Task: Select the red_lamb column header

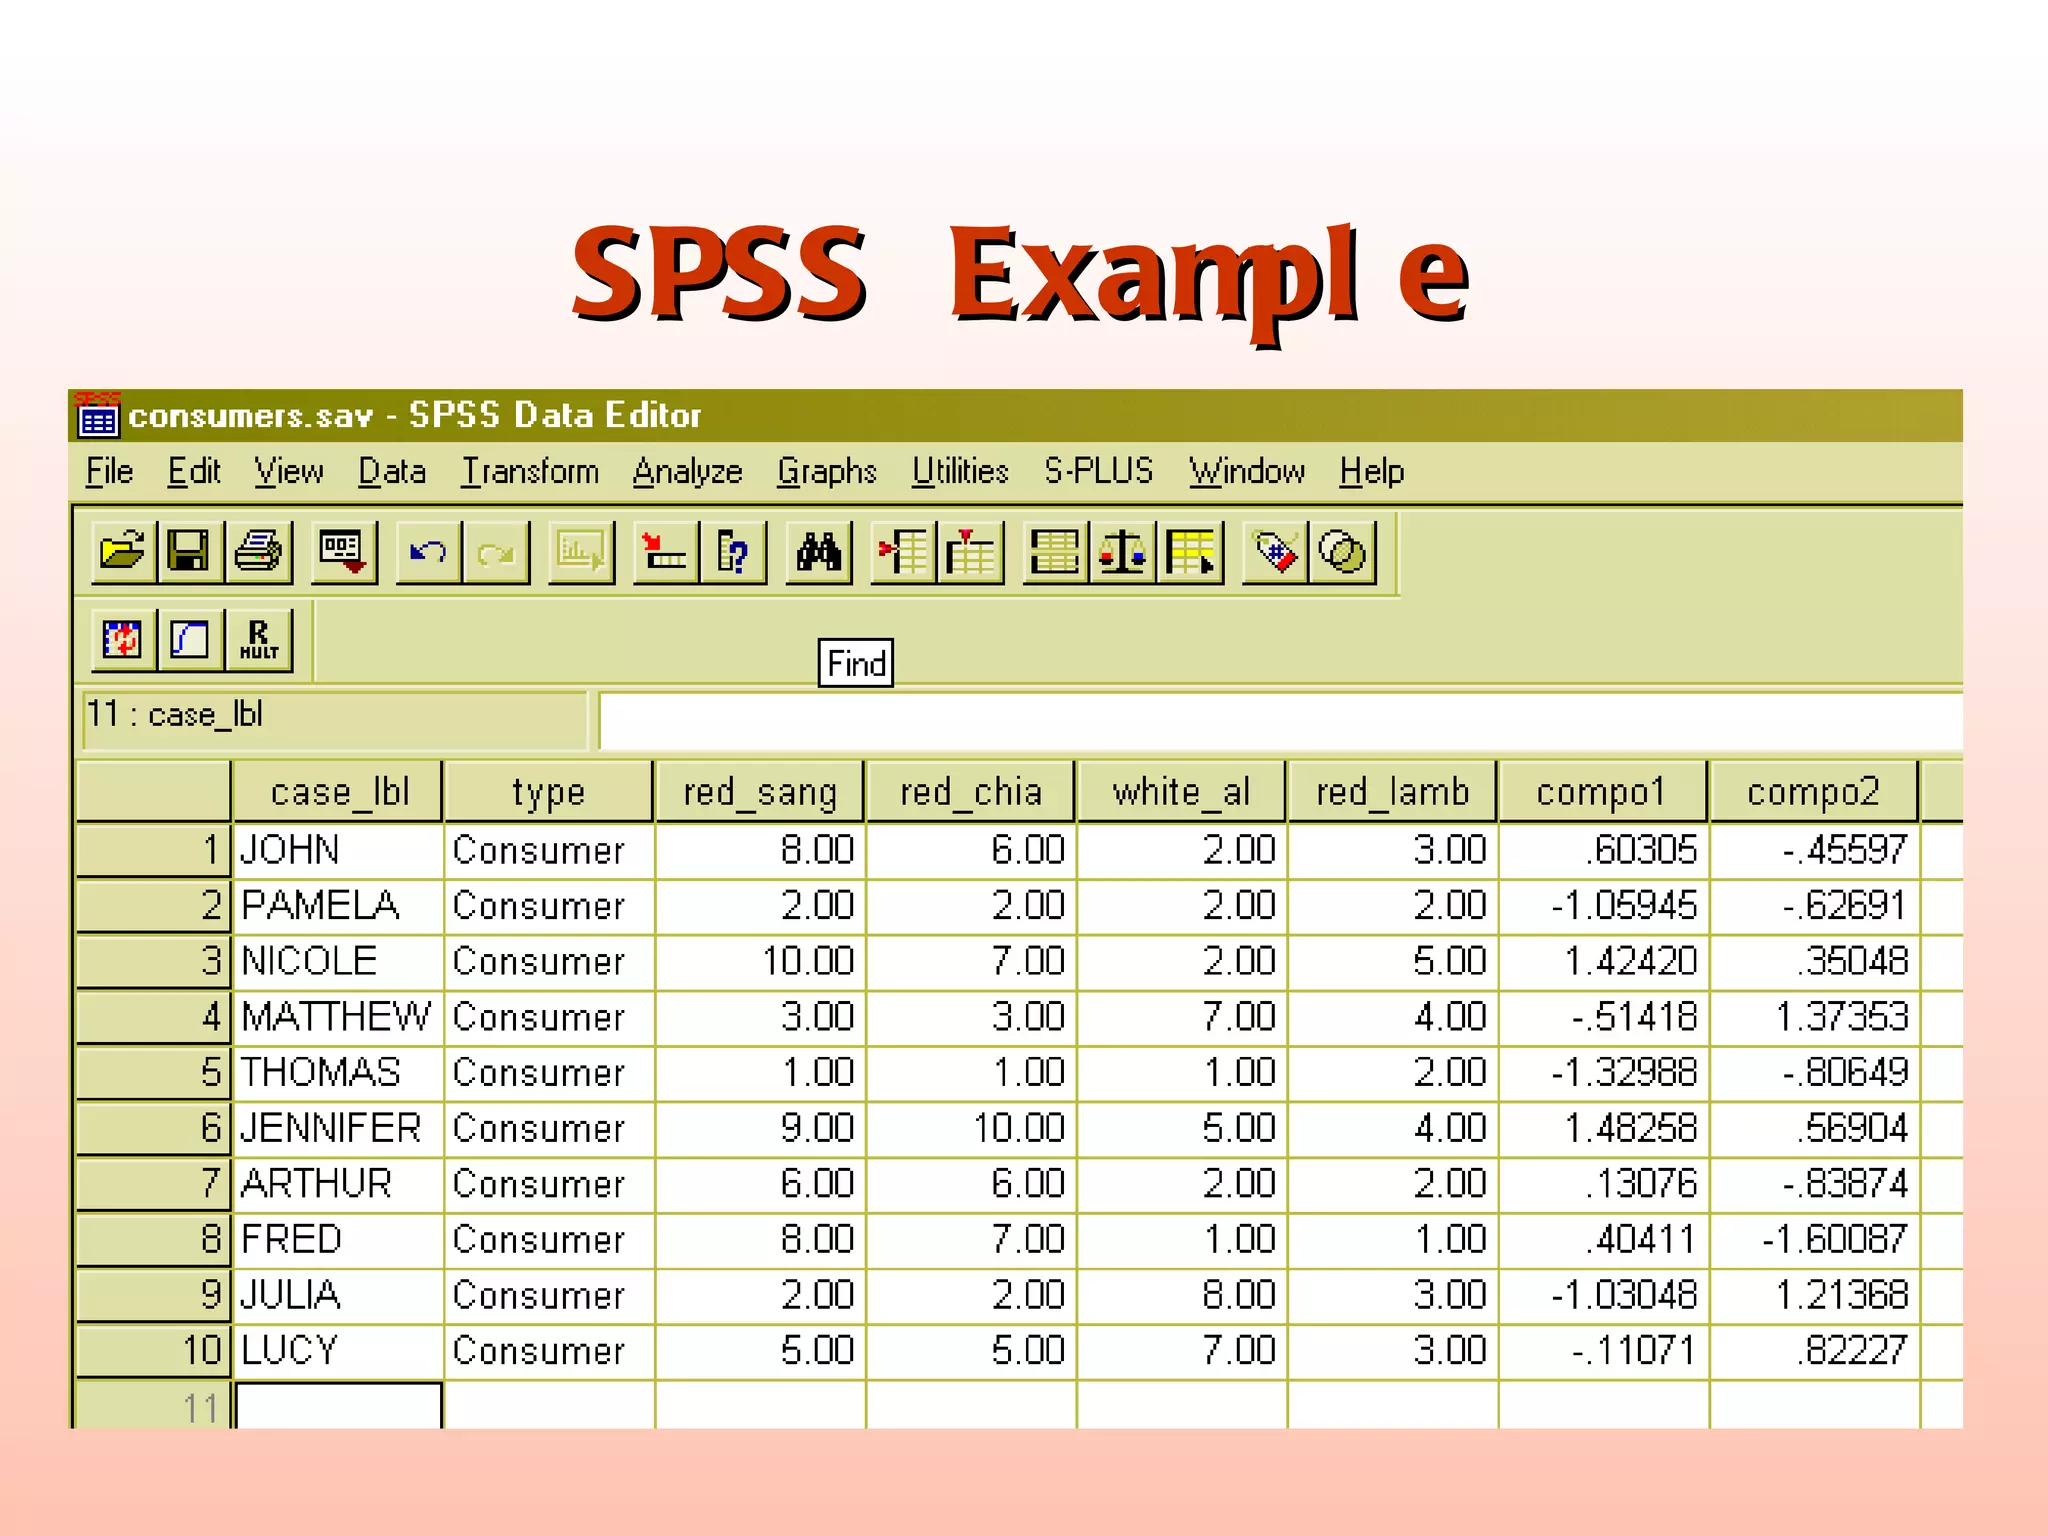Action: (x=1393, y=792)
